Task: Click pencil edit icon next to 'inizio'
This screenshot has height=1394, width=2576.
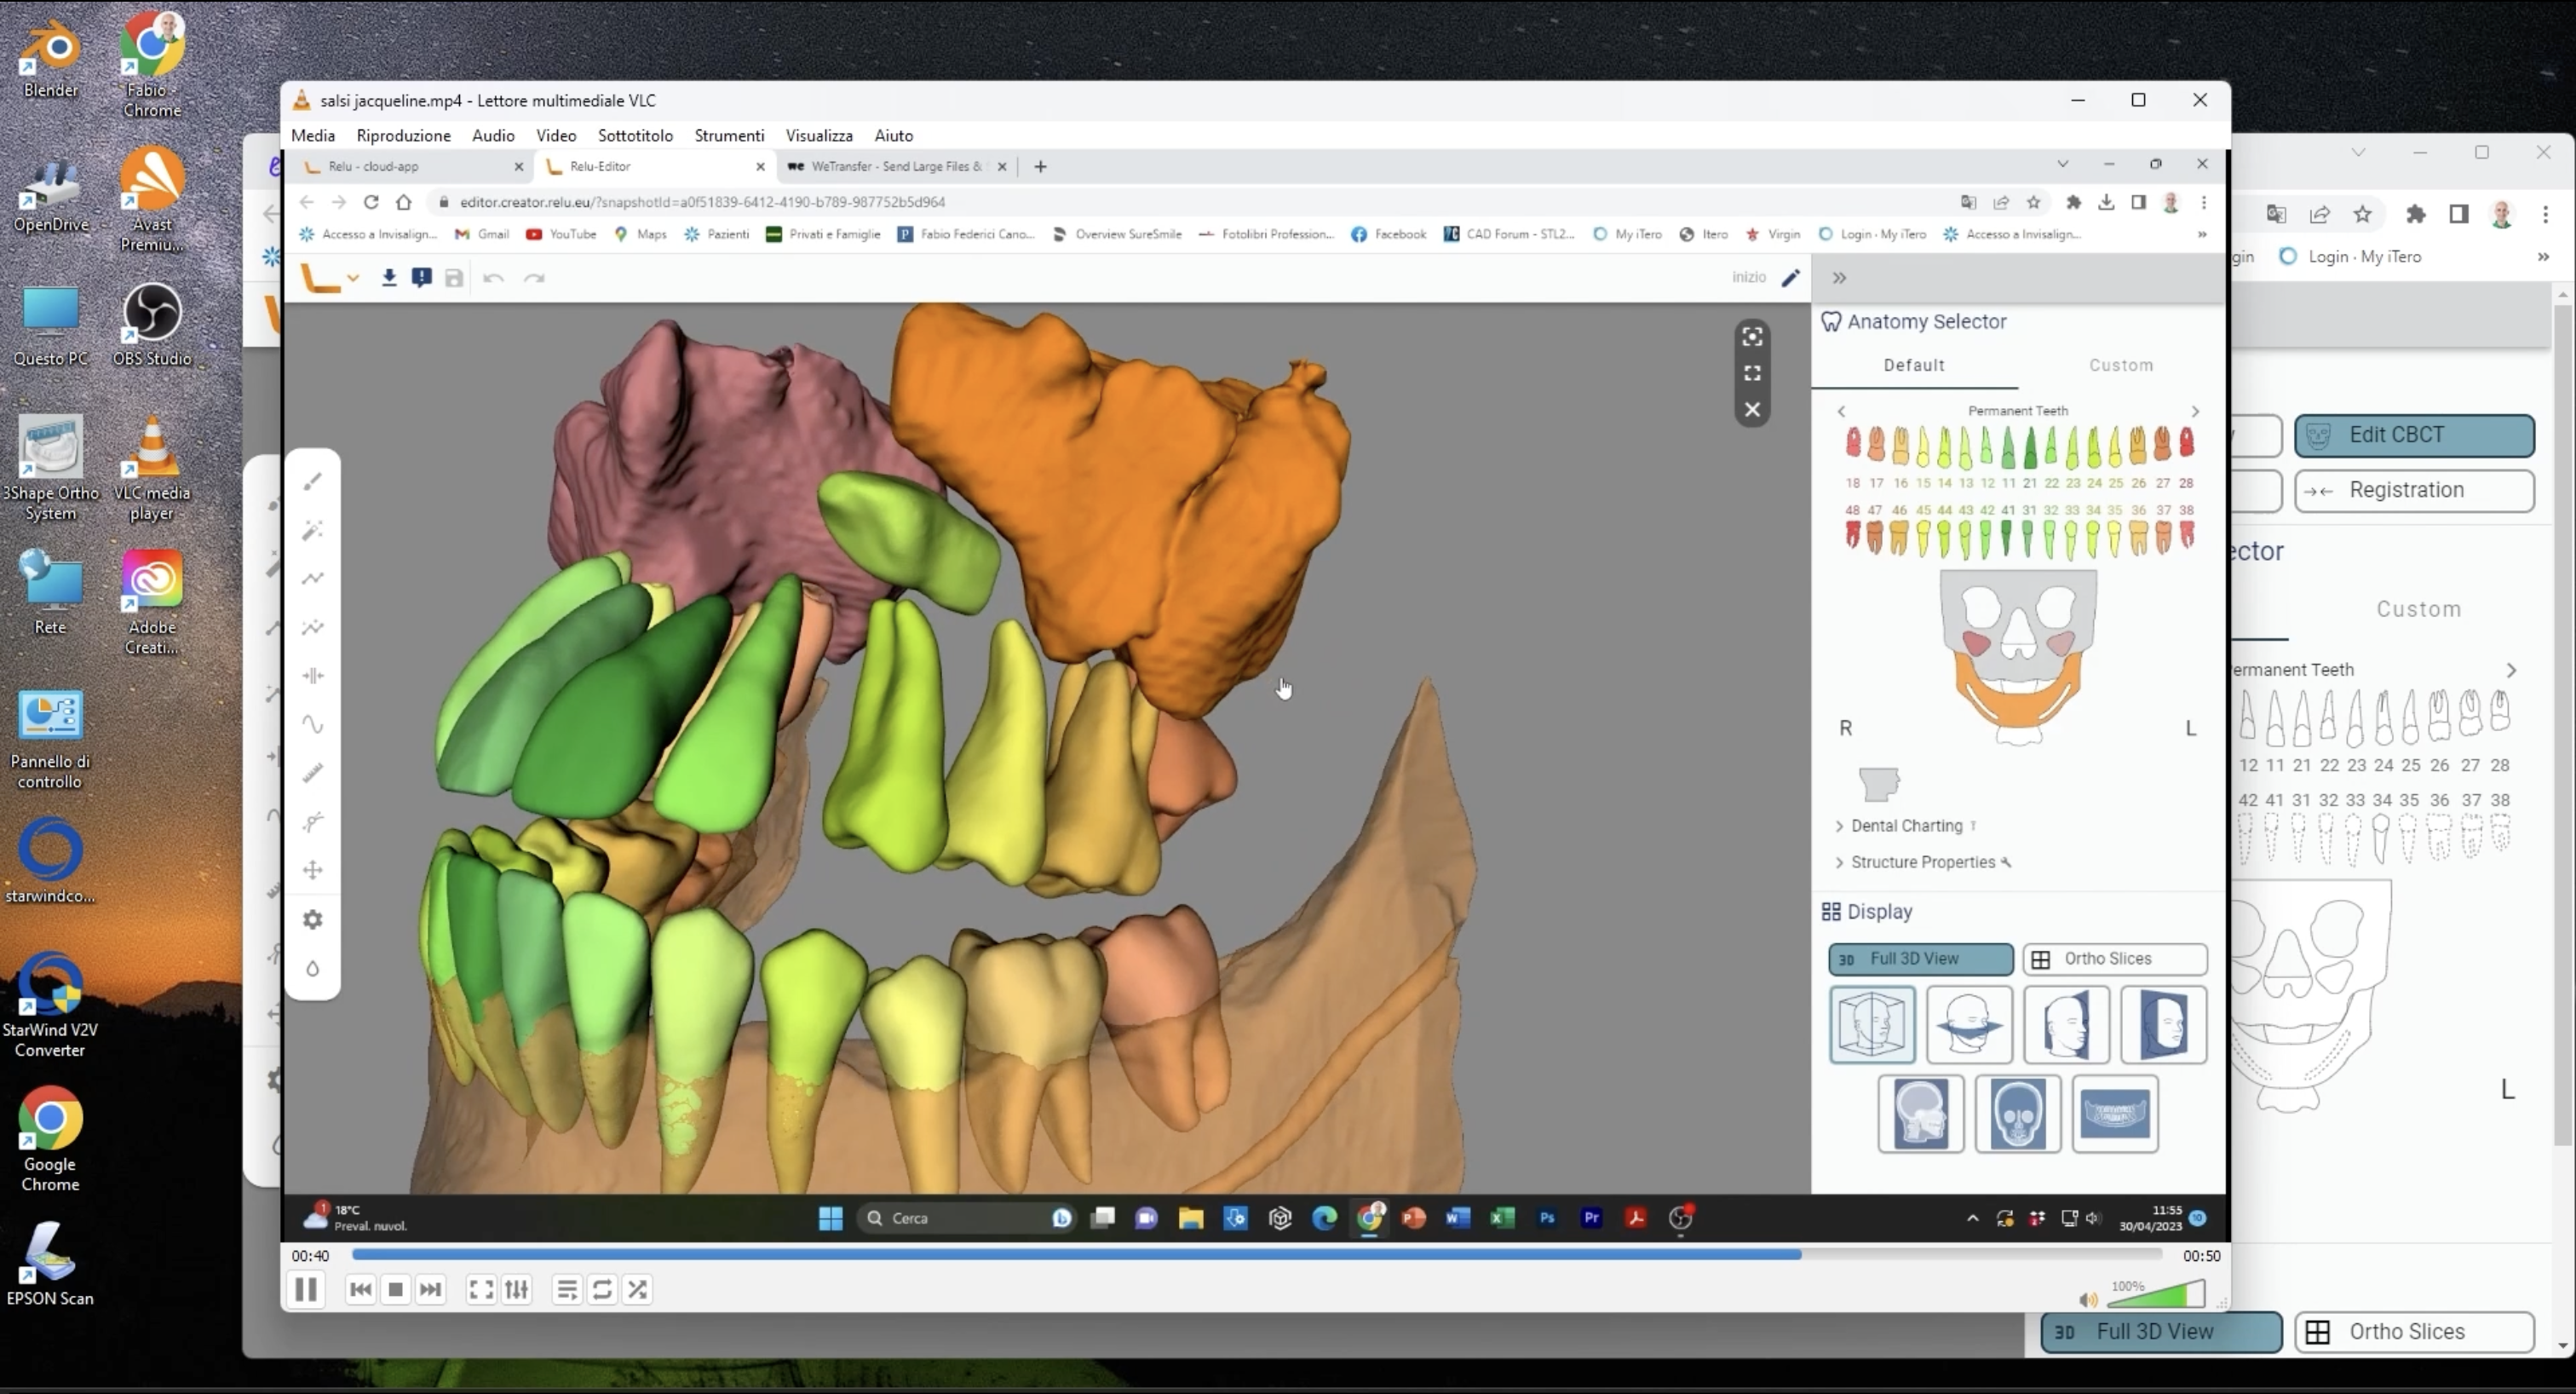Action: click(1791, 278)
